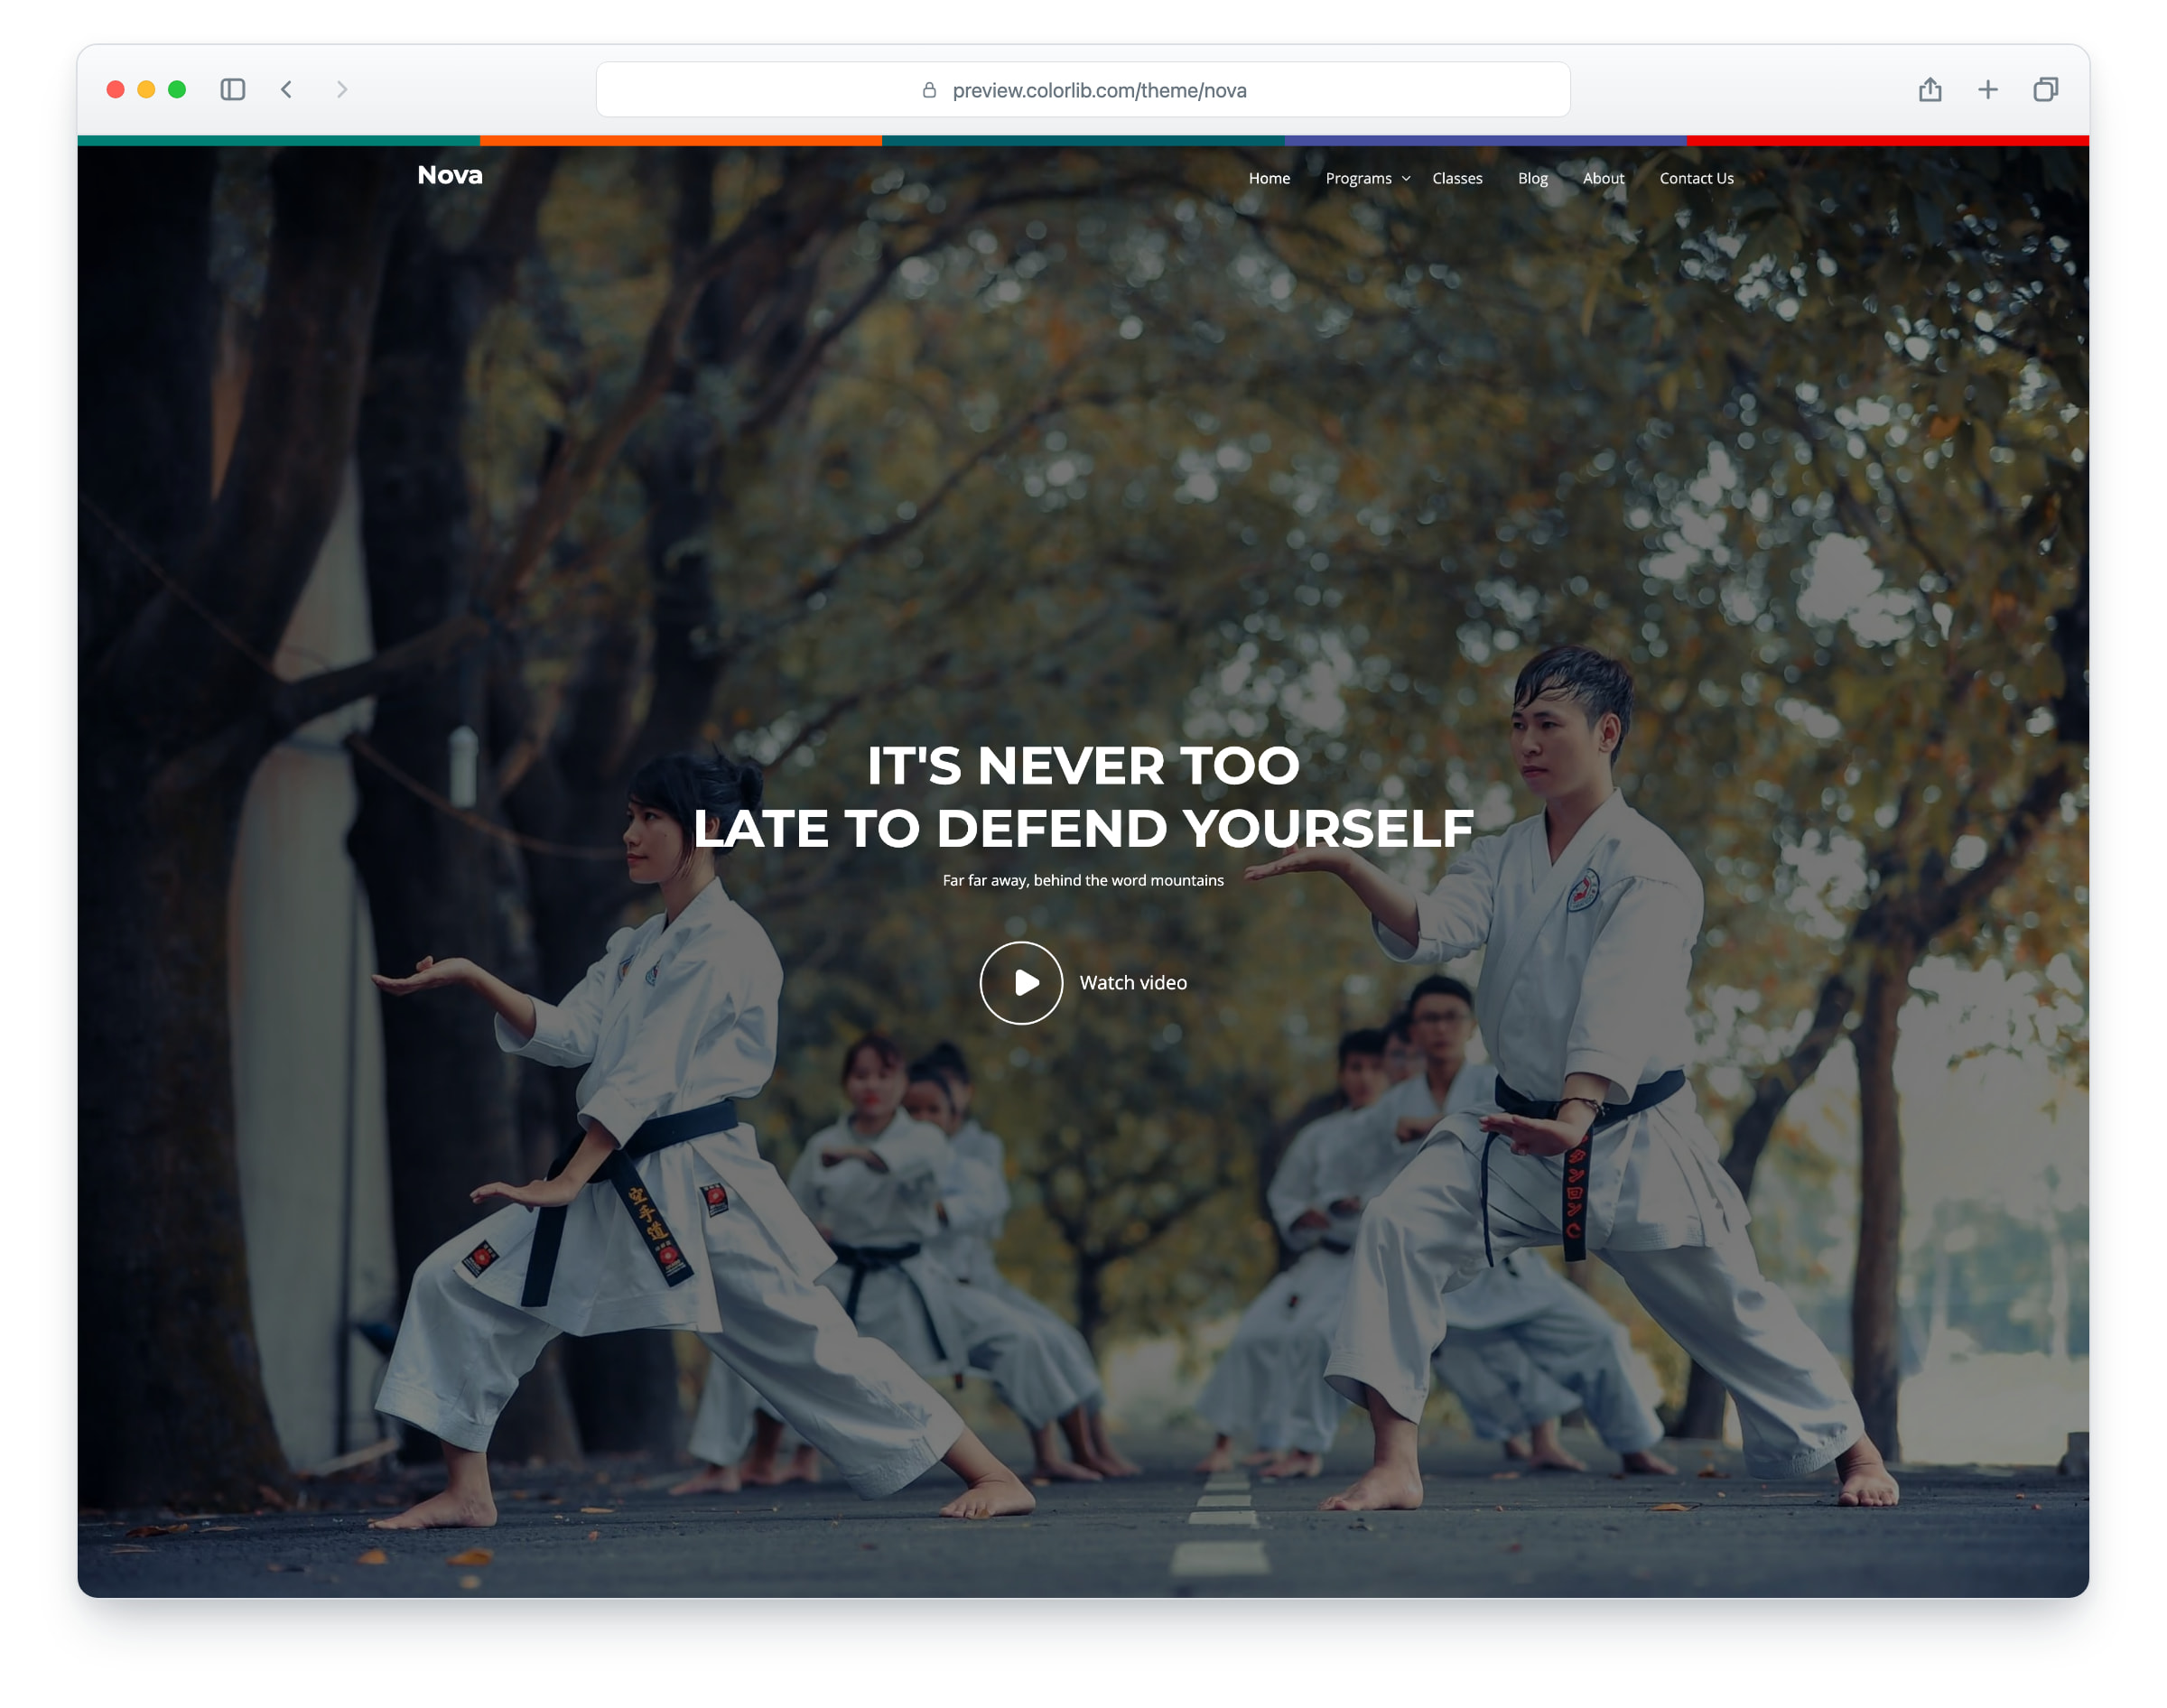Open the share sheet icon
The height and width of the screenshot is (1708, 2167).
point(1930,90)
